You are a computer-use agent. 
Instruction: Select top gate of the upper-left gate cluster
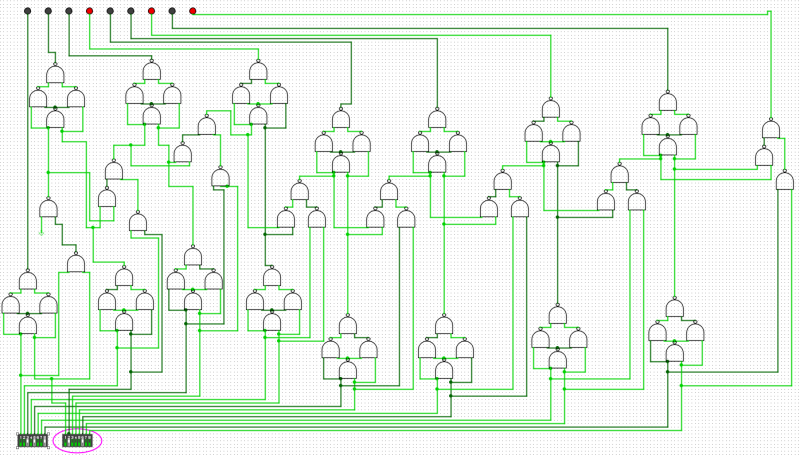tap(55, 75)
